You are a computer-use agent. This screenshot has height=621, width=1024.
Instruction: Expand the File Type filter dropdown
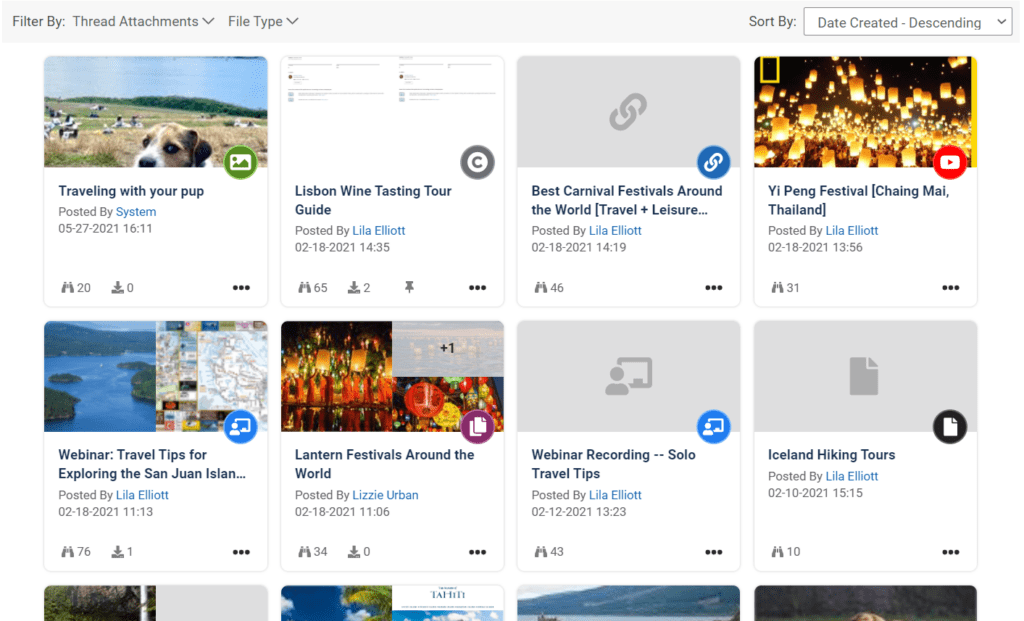point(263,21)
